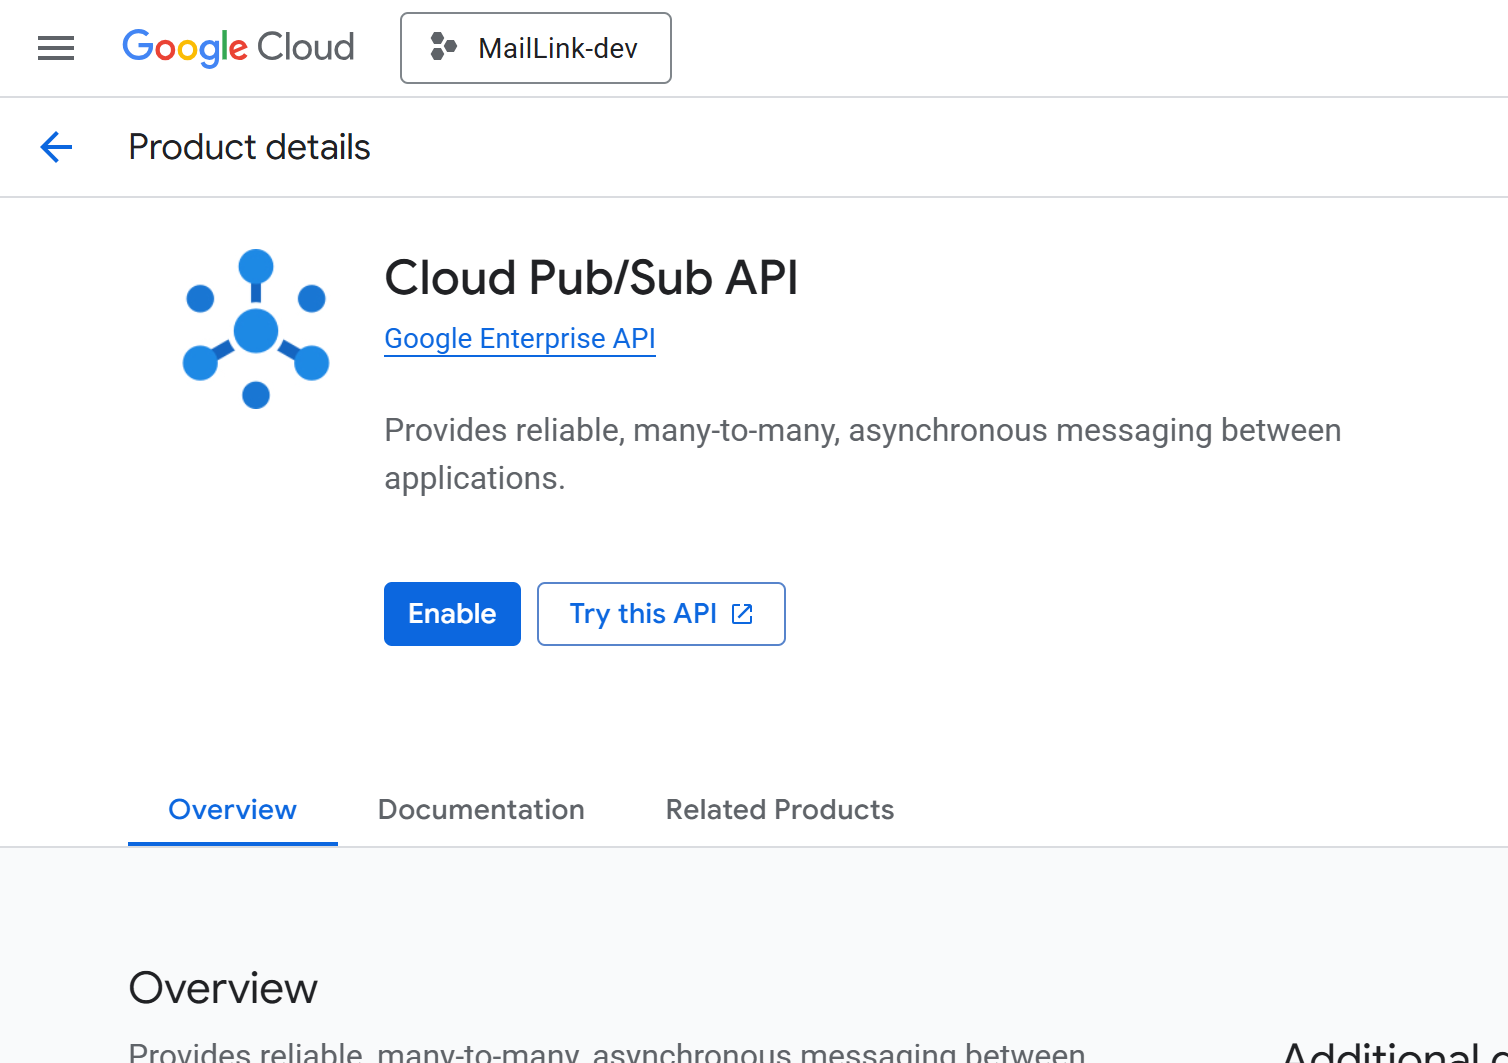This screenshot has width=1508, height=1063.
Task: Click the Overview section paragraph text
Action: pos(606,1053)
